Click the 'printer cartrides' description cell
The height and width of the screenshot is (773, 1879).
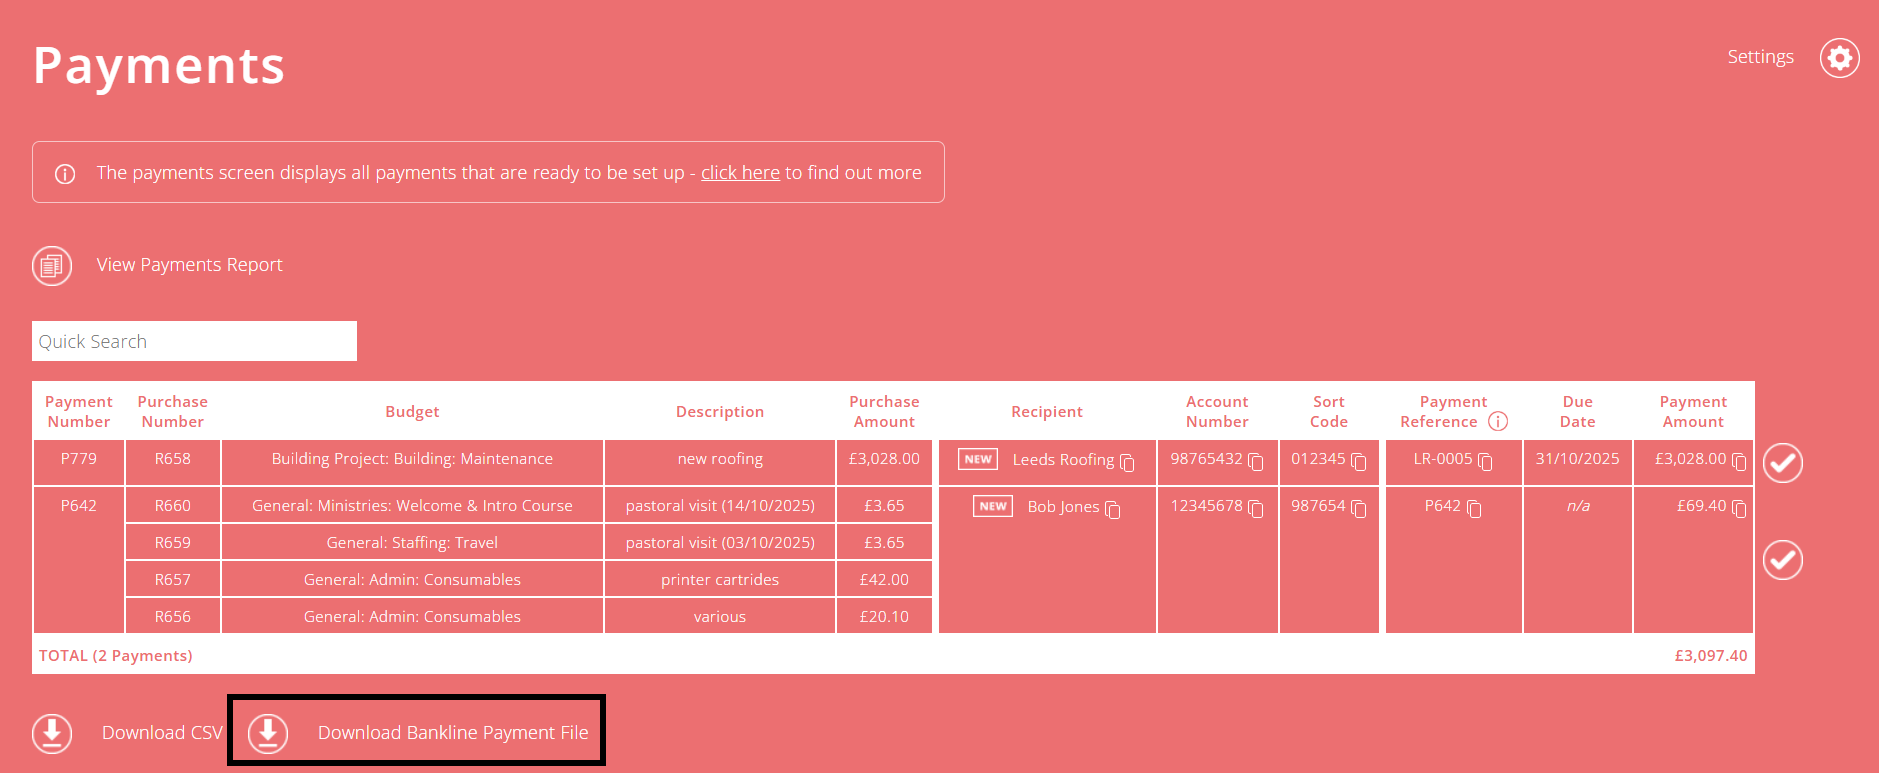coord(720,579)
